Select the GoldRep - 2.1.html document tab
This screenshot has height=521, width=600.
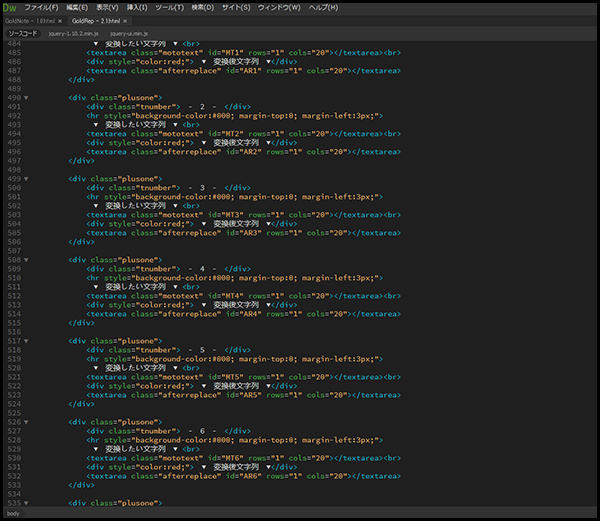coord(98,20)
